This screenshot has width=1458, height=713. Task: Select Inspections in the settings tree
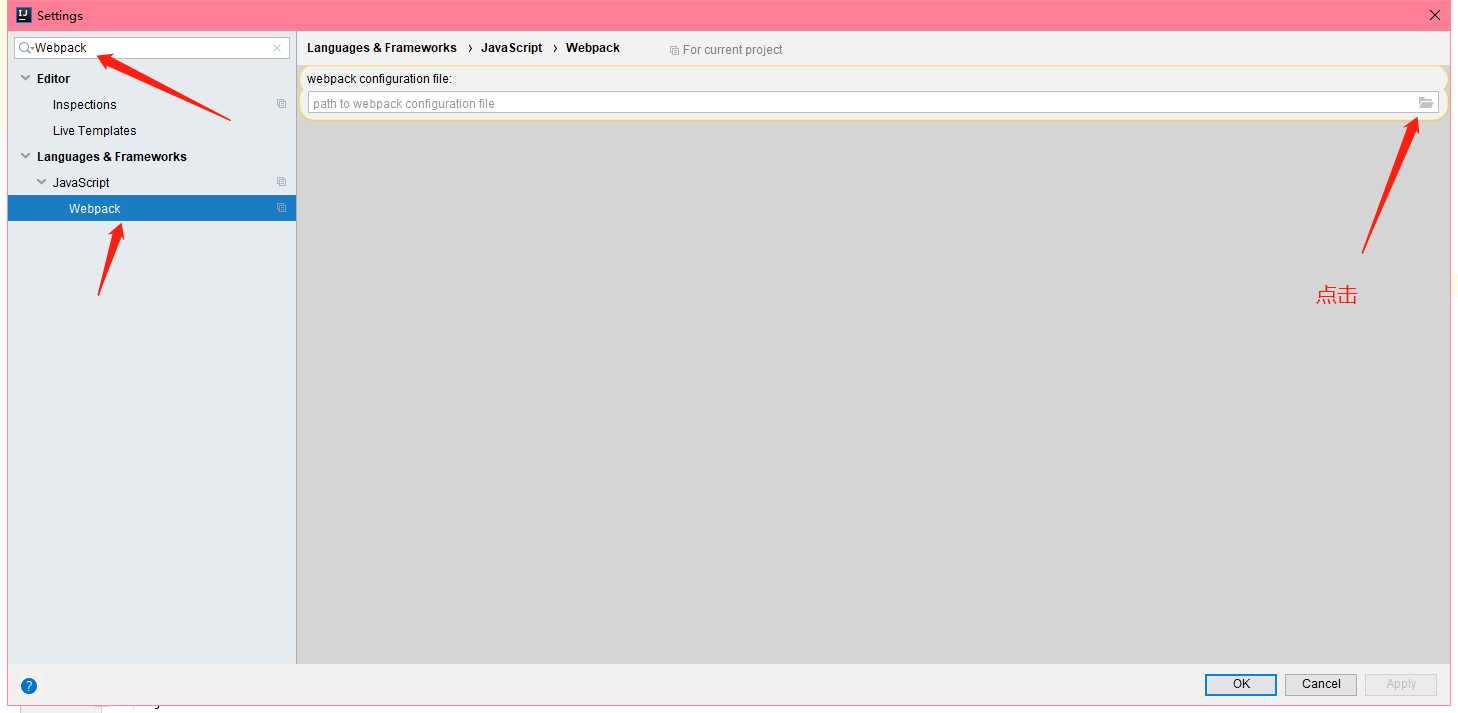84,104
